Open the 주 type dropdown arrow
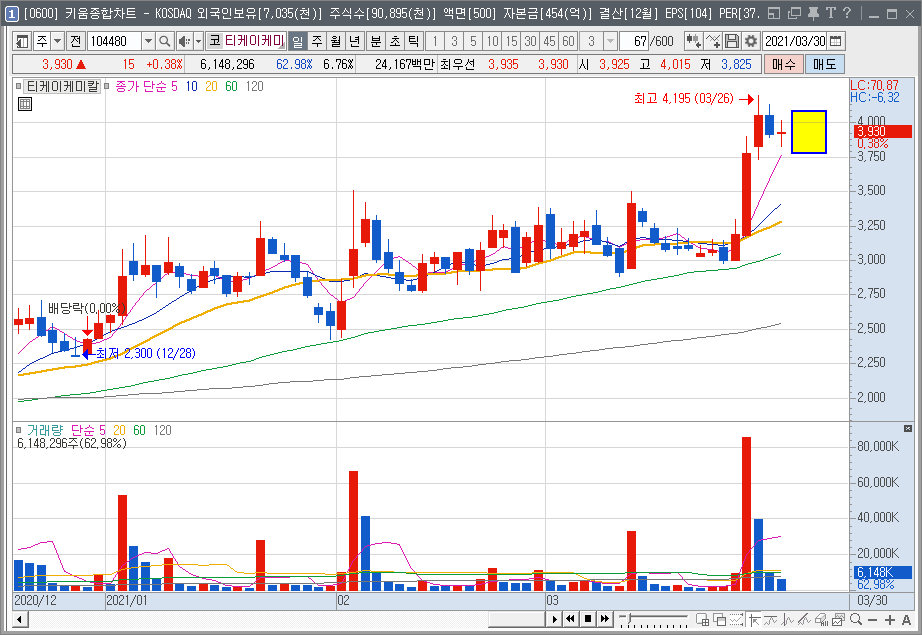 58,41
